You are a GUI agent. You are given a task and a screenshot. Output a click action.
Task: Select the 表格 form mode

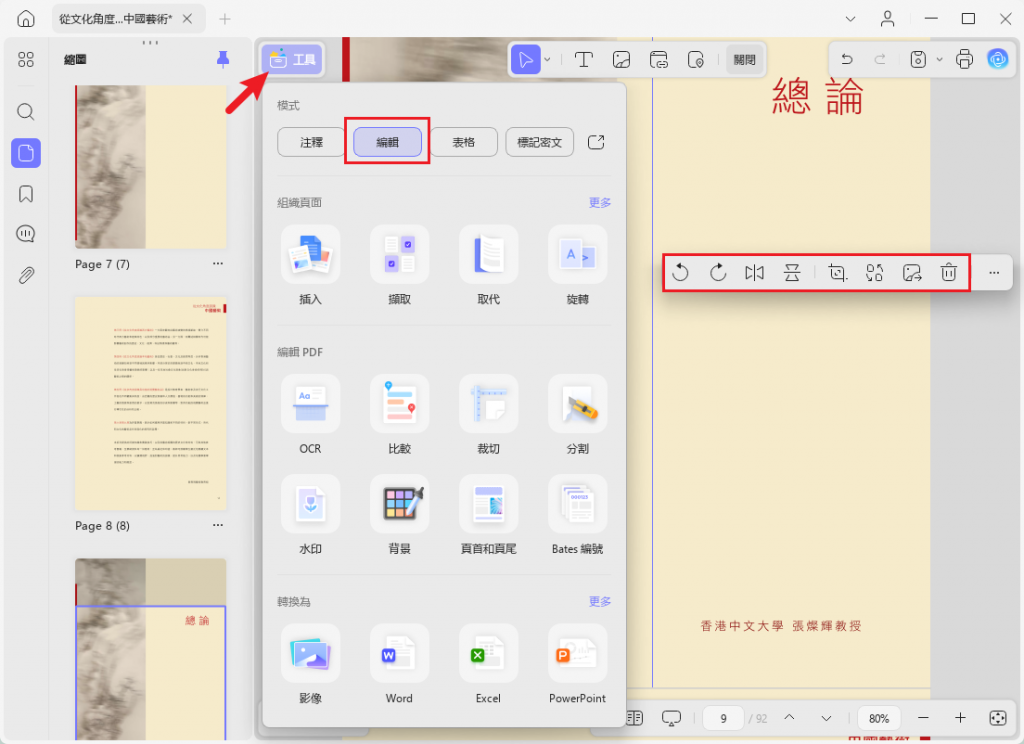(x=464, y=142)
